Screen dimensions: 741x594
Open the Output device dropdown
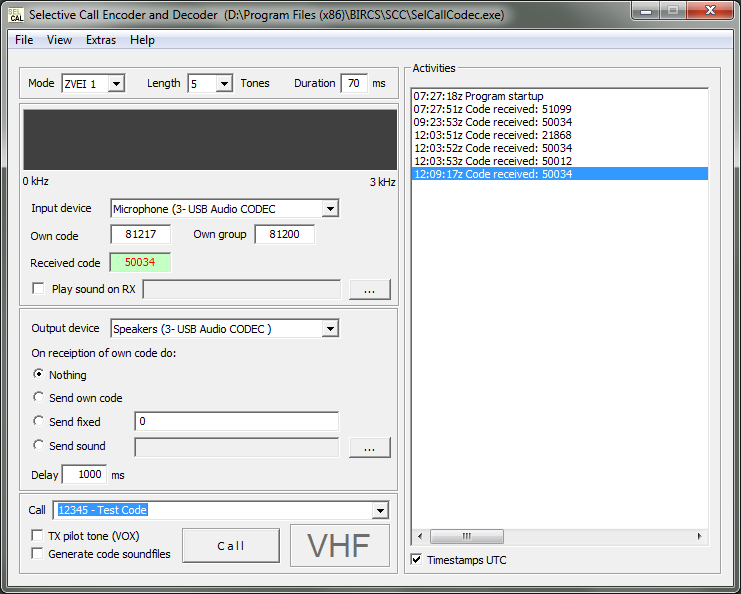330,329
